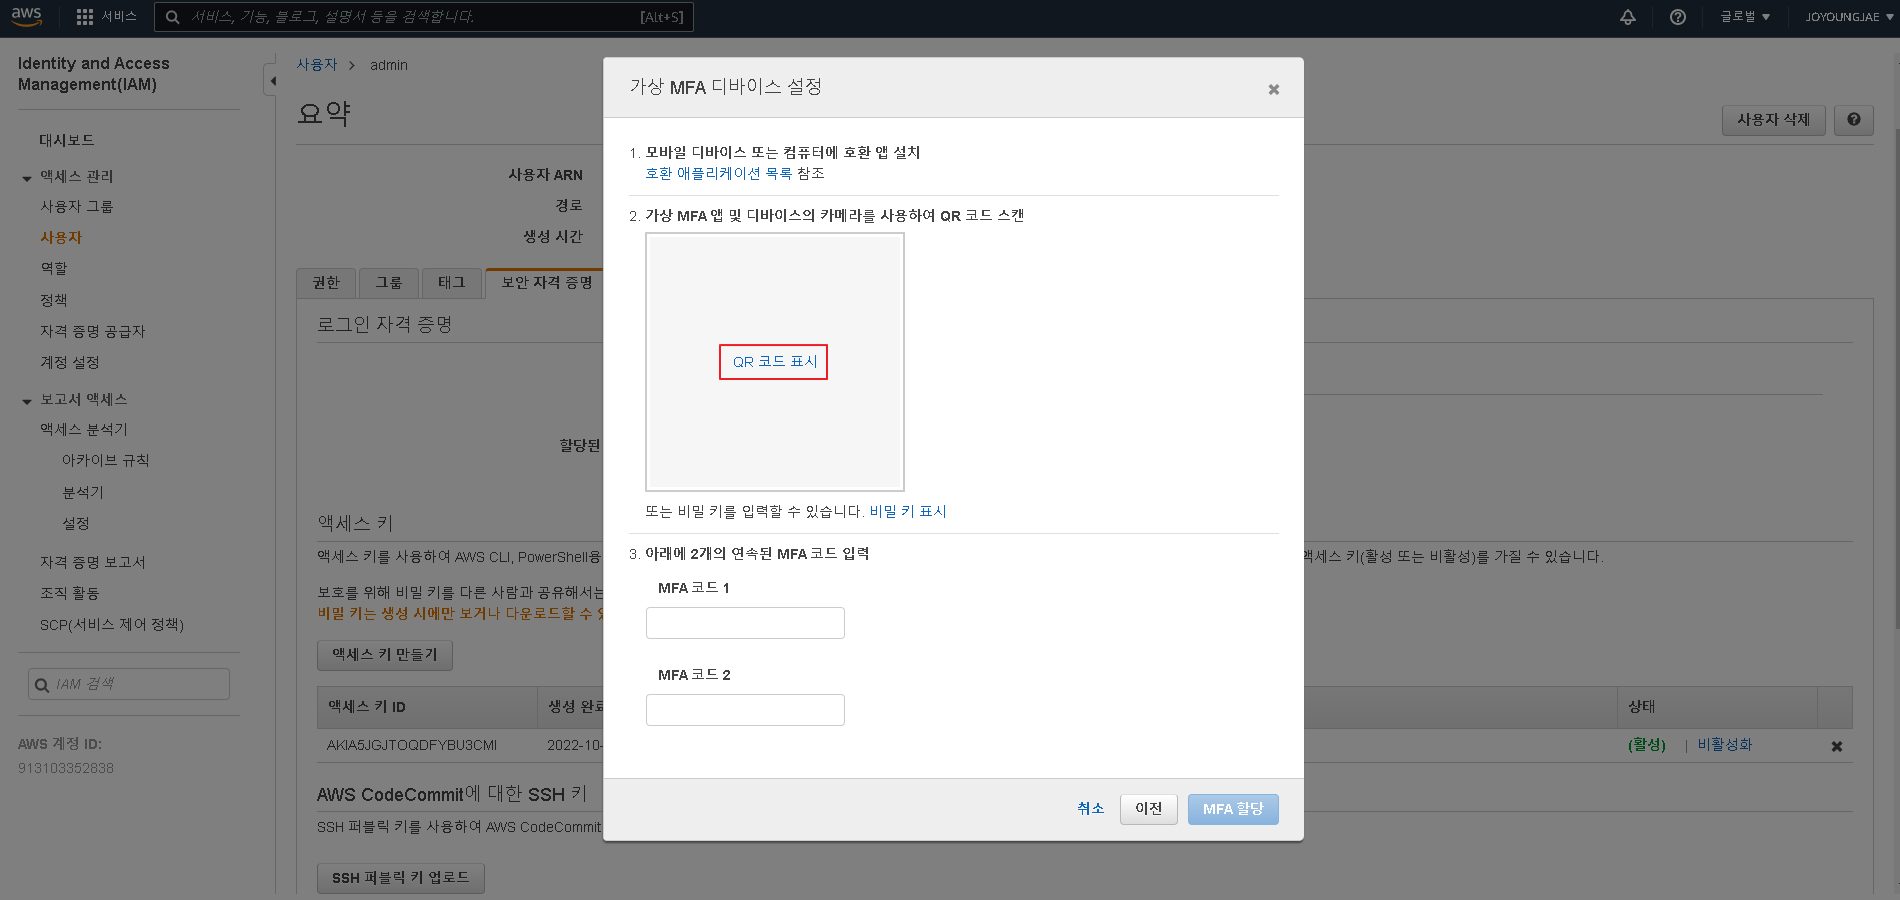Click the IAM search magnifier icon
This screenshot has width=1900, height=900.
coord(42,685)
